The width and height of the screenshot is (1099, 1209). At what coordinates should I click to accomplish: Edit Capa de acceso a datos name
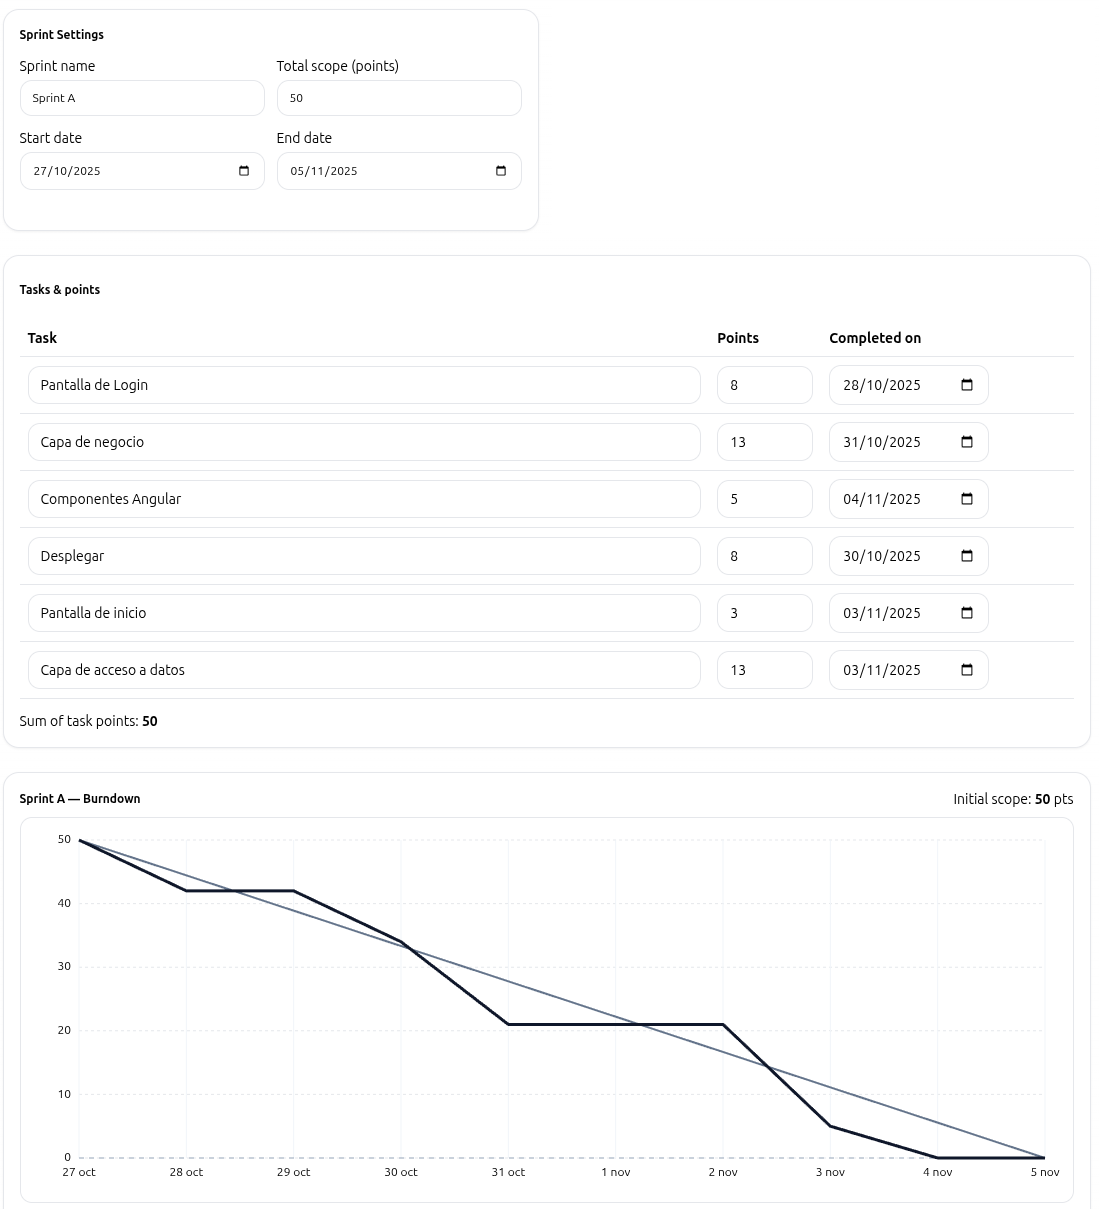click(364, 670)
